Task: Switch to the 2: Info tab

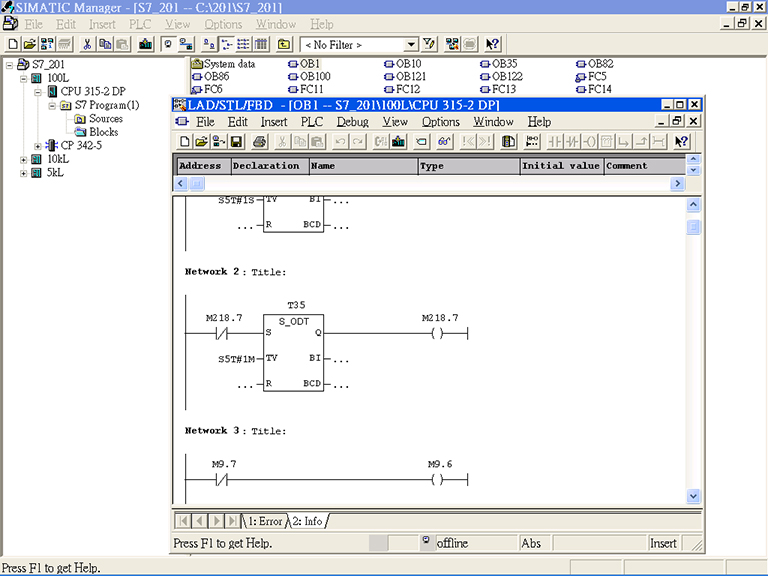Action: pos(308,521)
